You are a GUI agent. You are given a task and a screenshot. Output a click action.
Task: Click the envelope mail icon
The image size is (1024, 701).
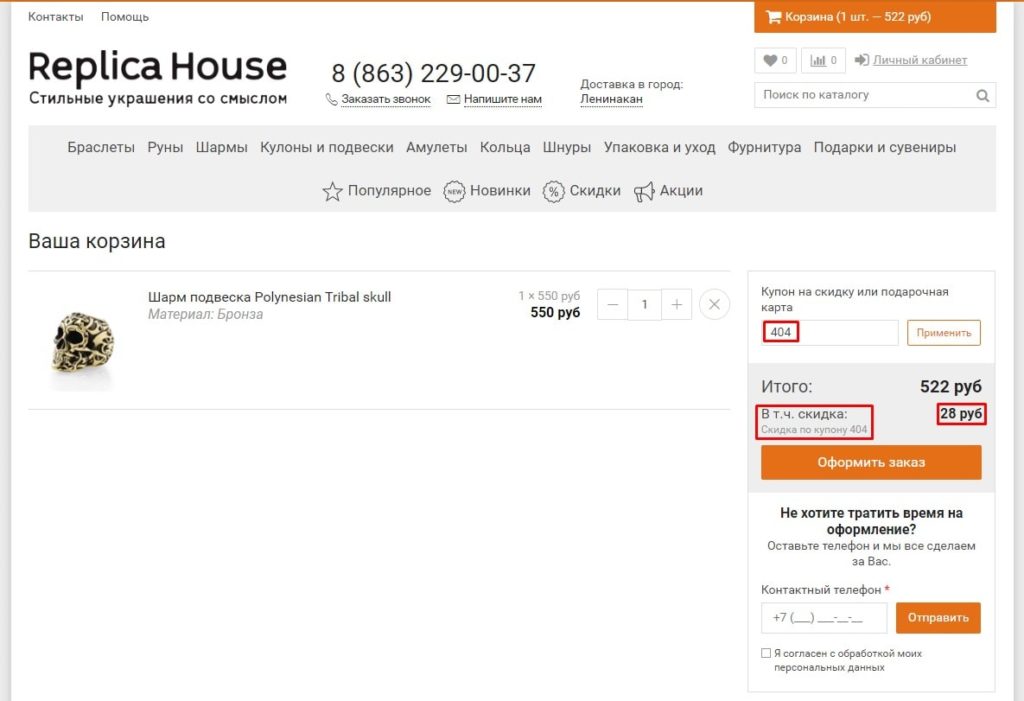453,99
